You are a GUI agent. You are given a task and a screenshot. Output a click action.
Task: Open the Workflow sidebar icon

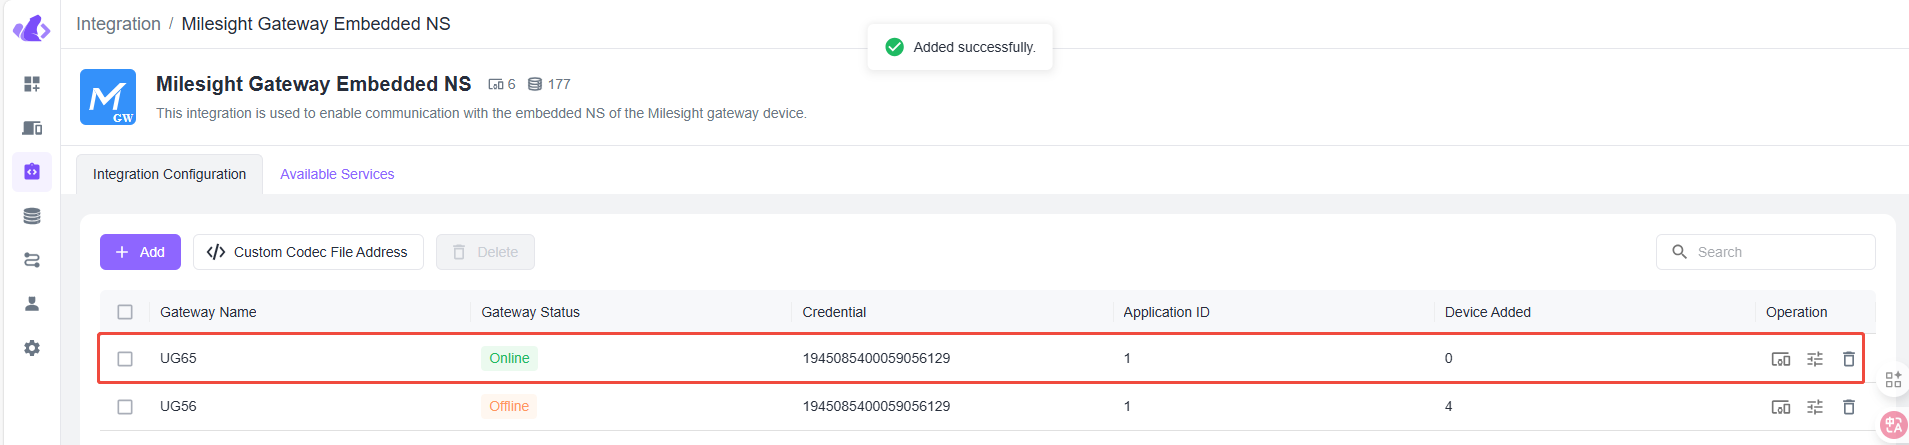[x=32, y=260]
